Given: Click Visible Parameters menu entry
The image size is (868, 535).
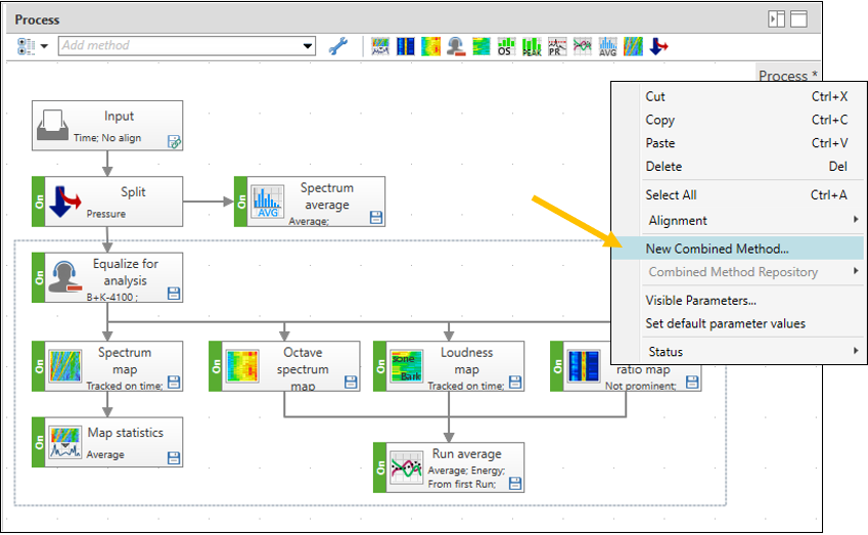Looking at the screenshot, I should [700, 300].
